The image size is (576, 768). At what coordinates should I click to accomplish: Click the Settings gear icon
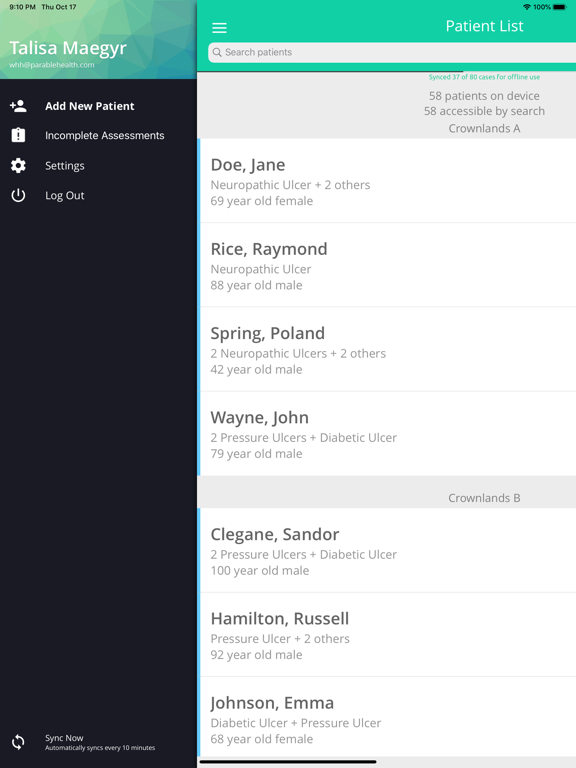coord(18,166)
